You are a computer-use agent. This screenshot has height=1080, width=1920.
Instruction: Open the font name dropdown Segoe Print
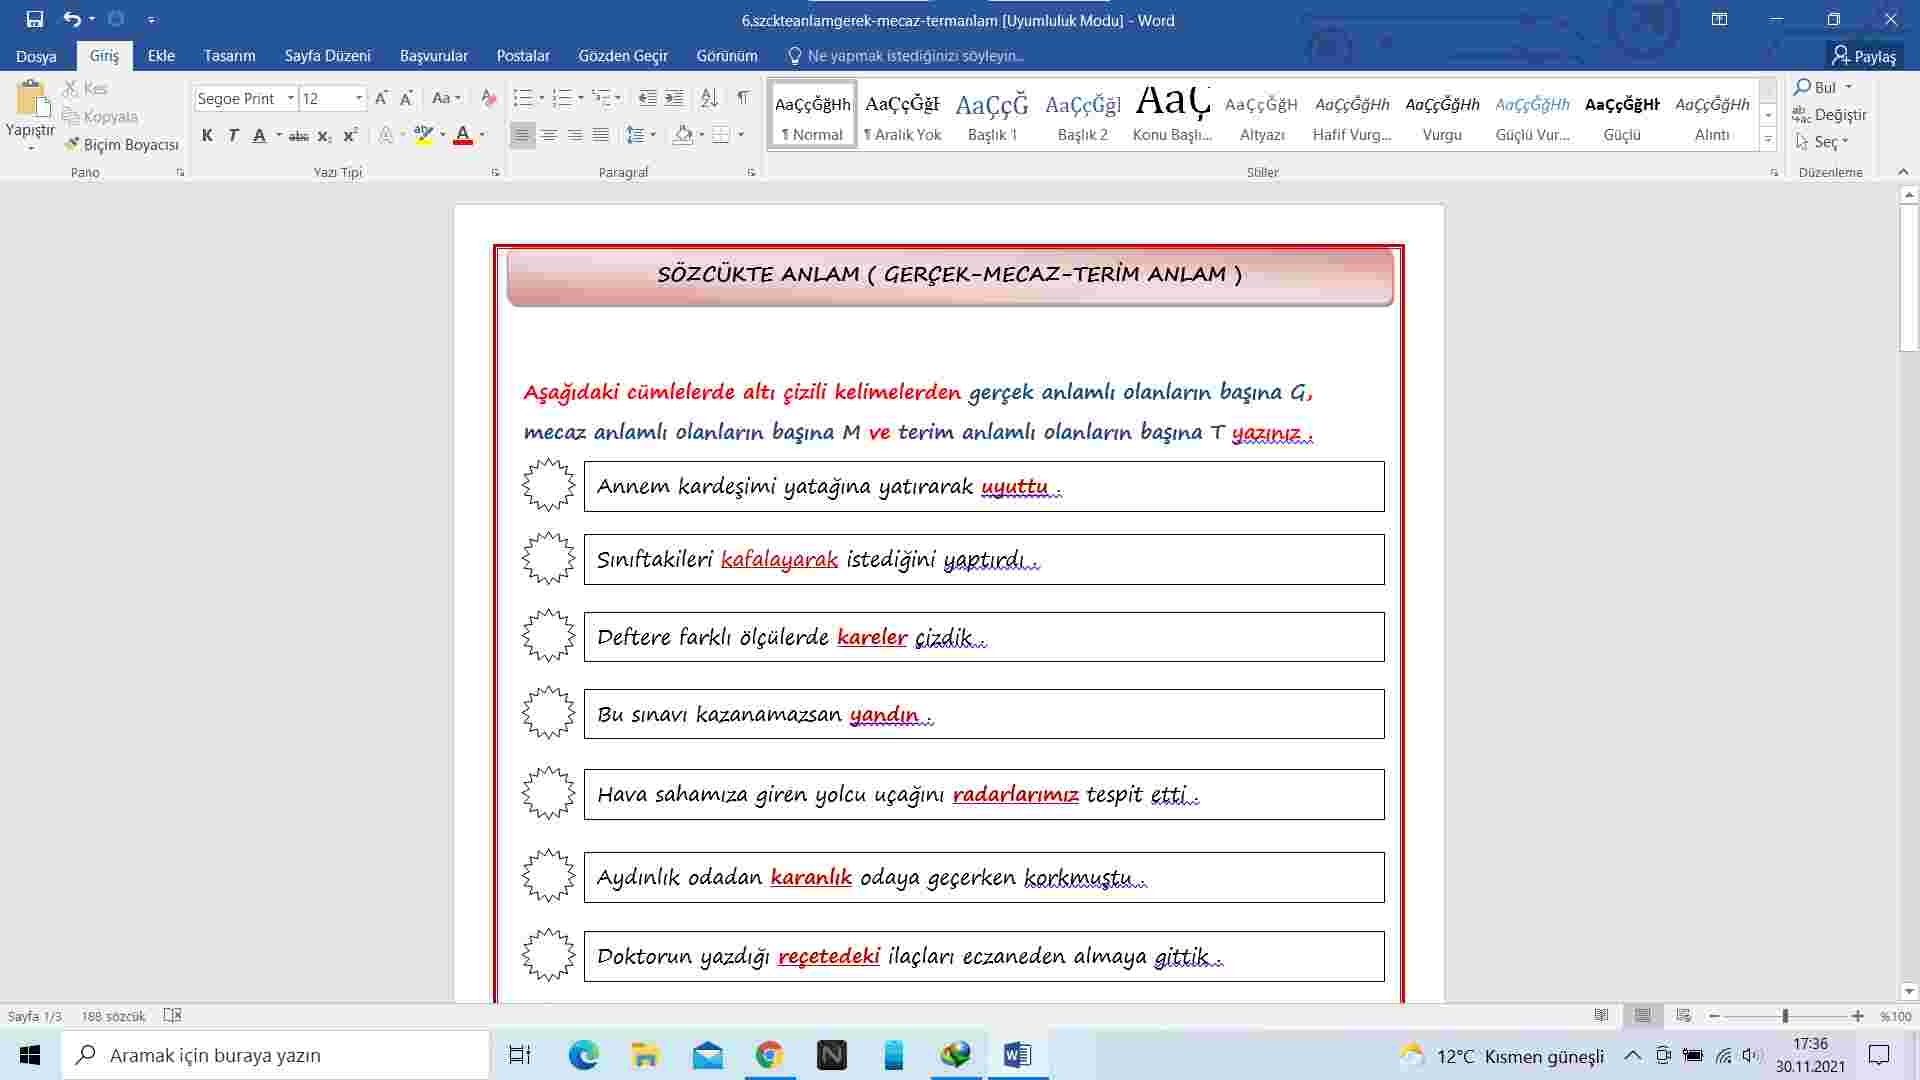point(291,98)
